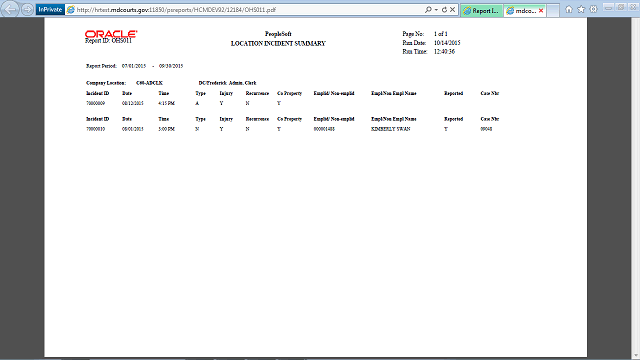Viewport: 640px width, 360px height.
Task: Open the address bar autocomplete dropdown arrow
Action: [436, 9]
